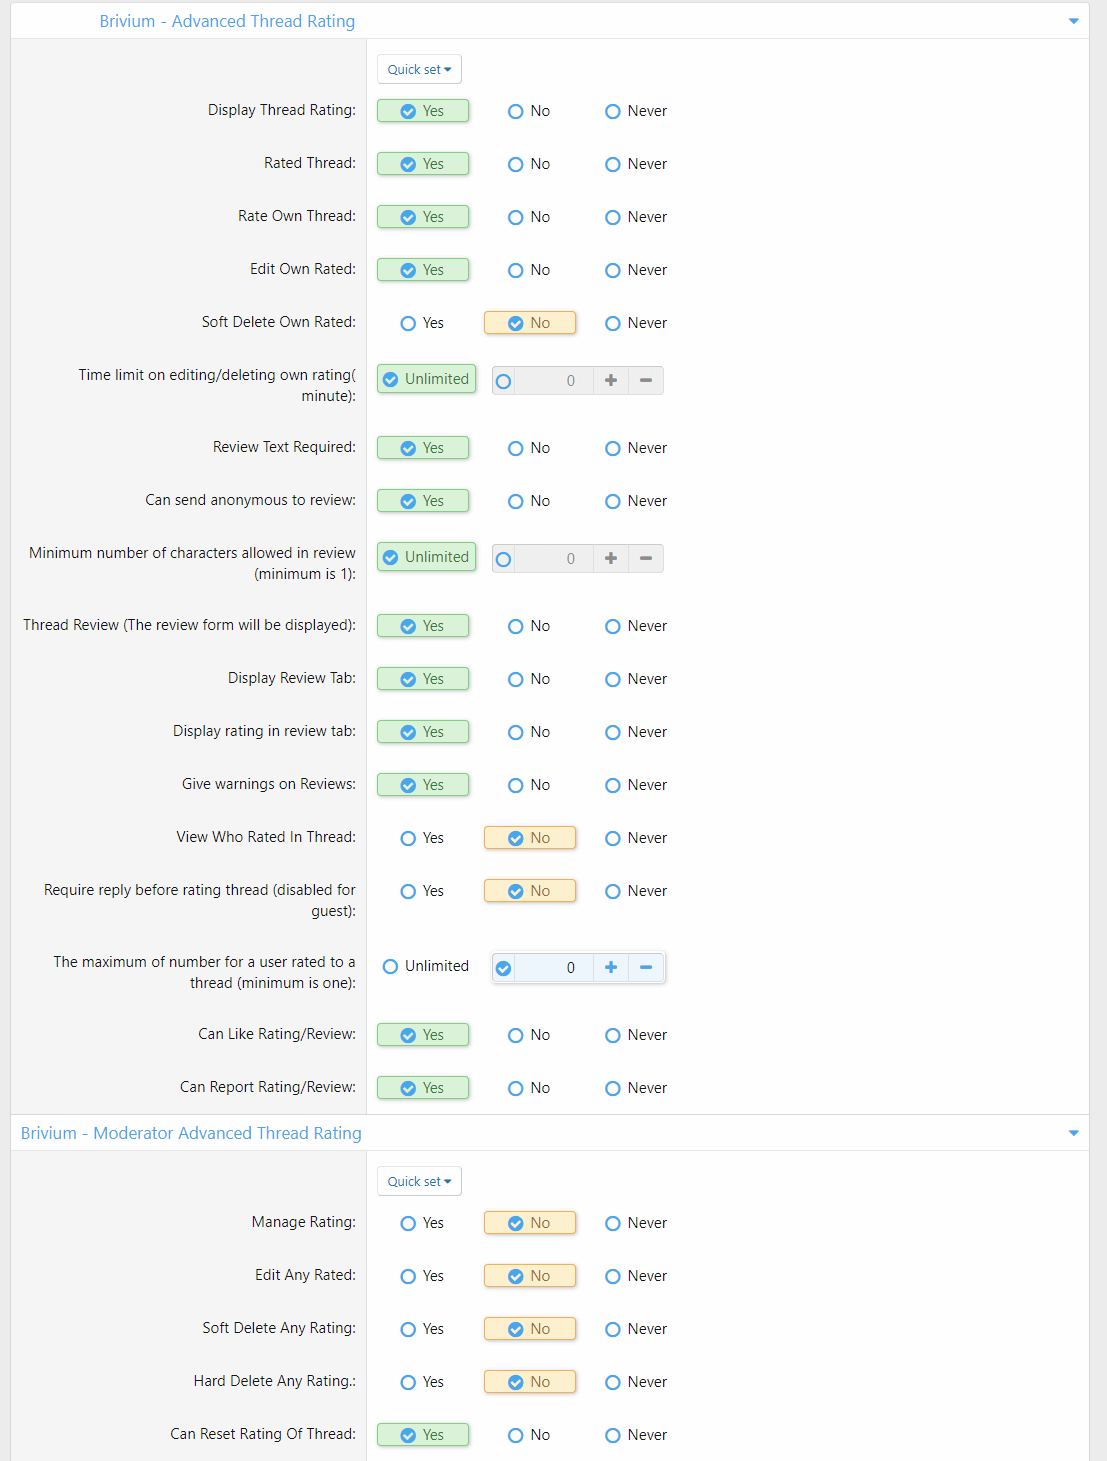Open Quick set dropdown in Moderator section

pos(419,1181)
